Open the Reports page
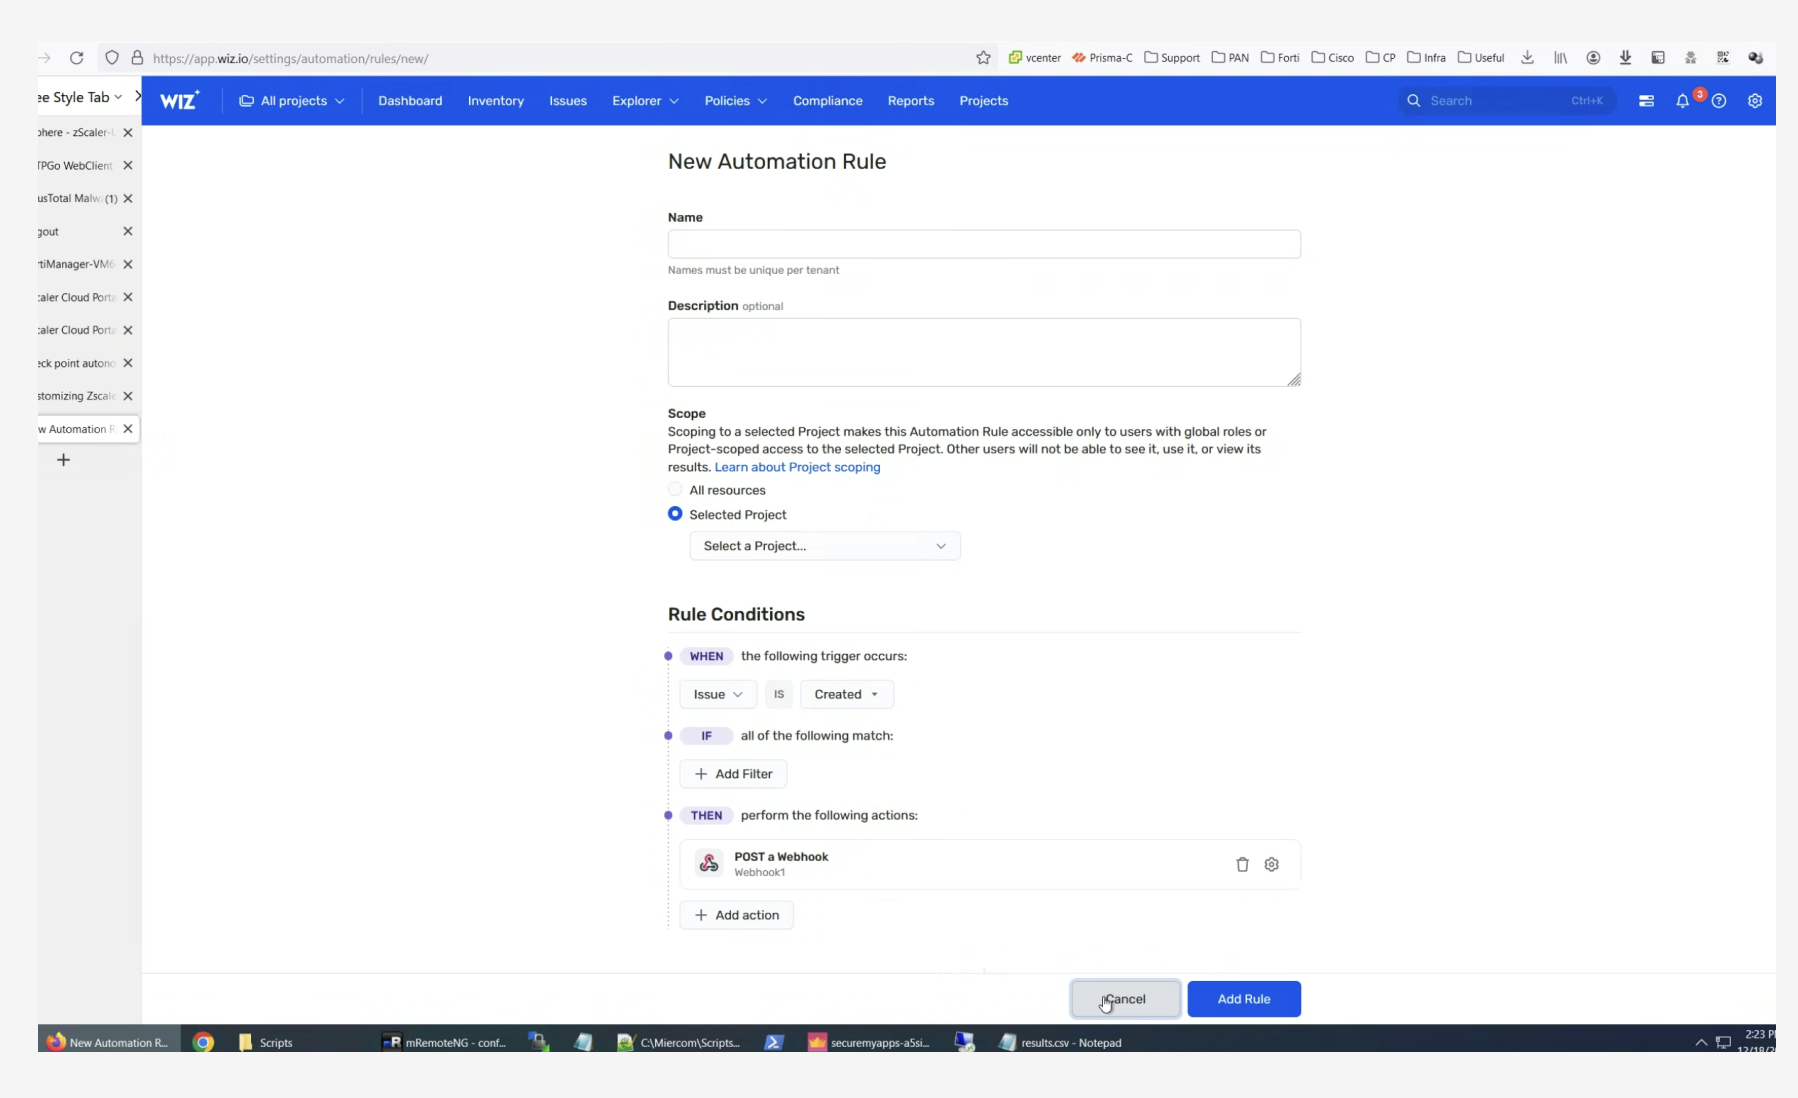The image size is (1798, 1098). [x=910, y=101]
